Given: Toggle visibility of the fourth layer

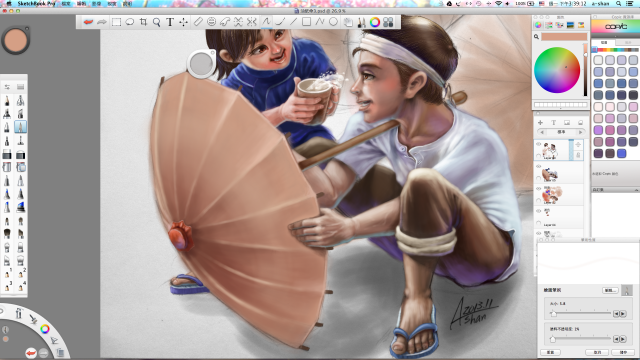Looking at the screenshot, I should 538,211.
